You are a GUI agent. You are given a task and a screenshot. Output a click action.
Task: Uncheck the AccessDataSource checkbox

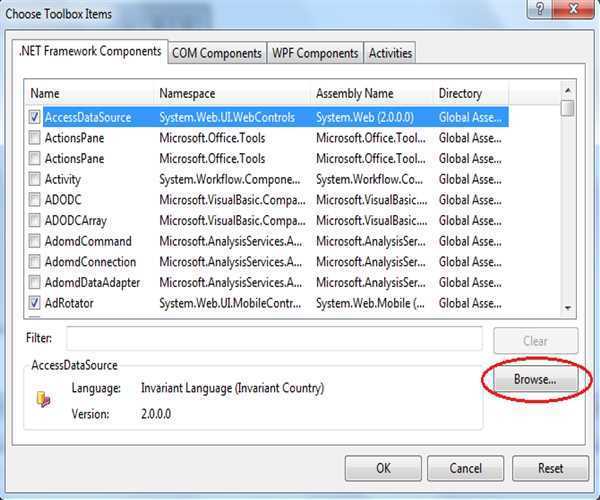35,117
